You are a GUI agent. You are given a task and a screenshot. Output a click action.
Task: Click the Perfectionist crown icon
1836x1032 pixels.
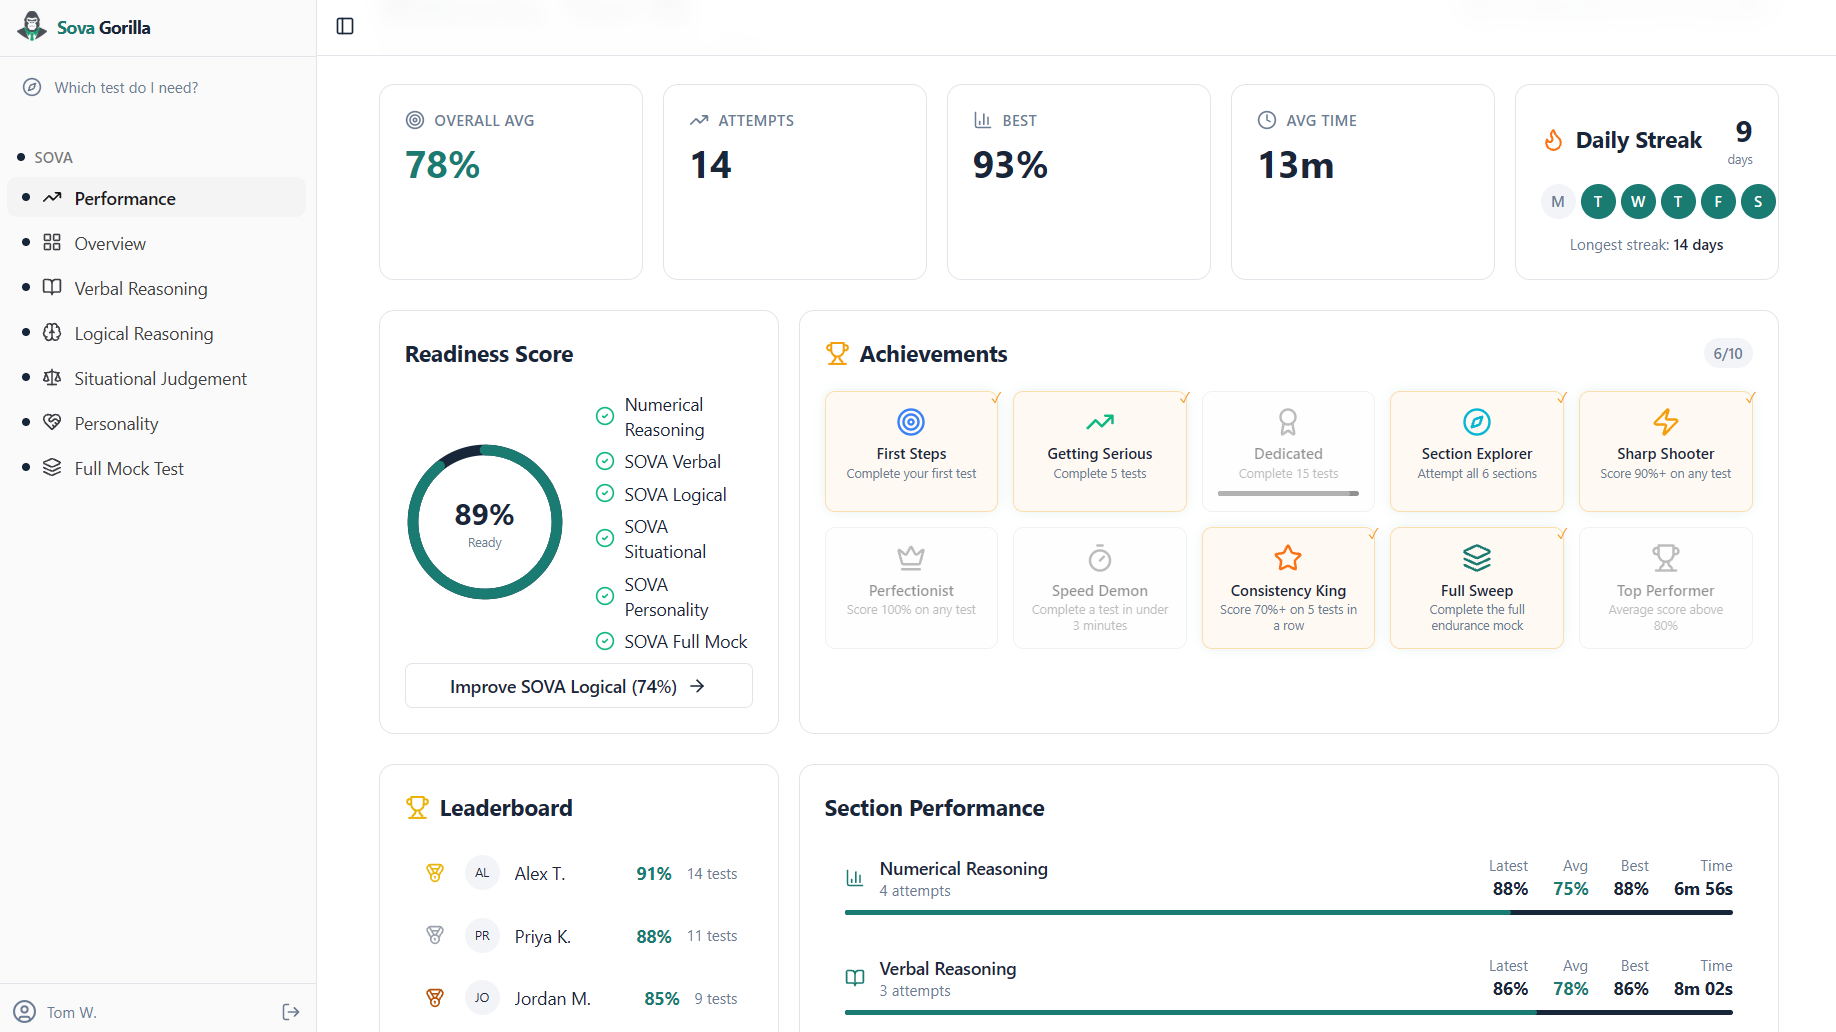point(911,558)
